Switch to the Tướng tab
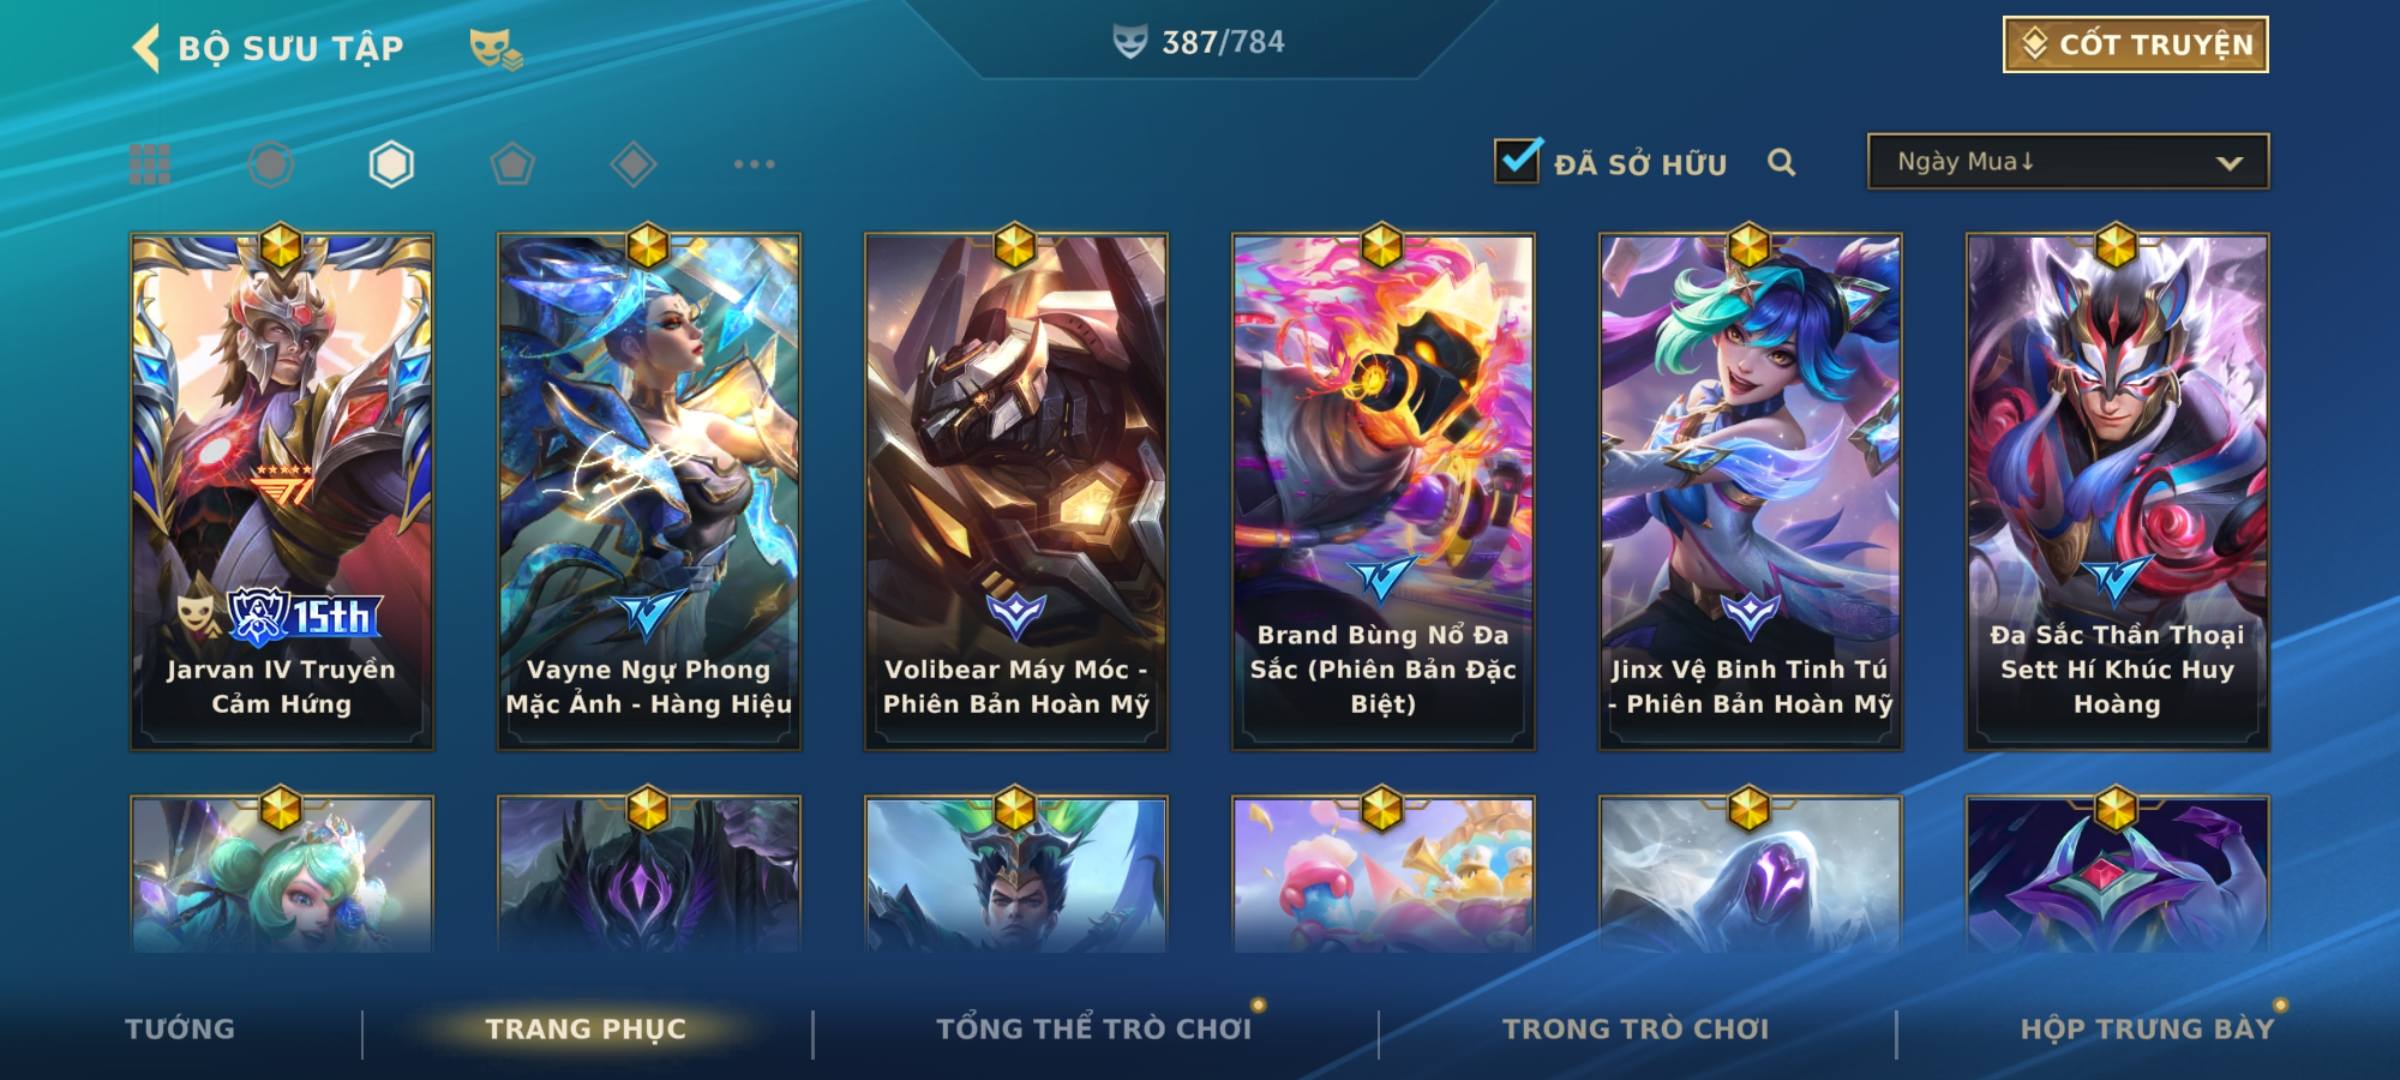This screenshot has height=1080, width=2400. click(180, 1028)
